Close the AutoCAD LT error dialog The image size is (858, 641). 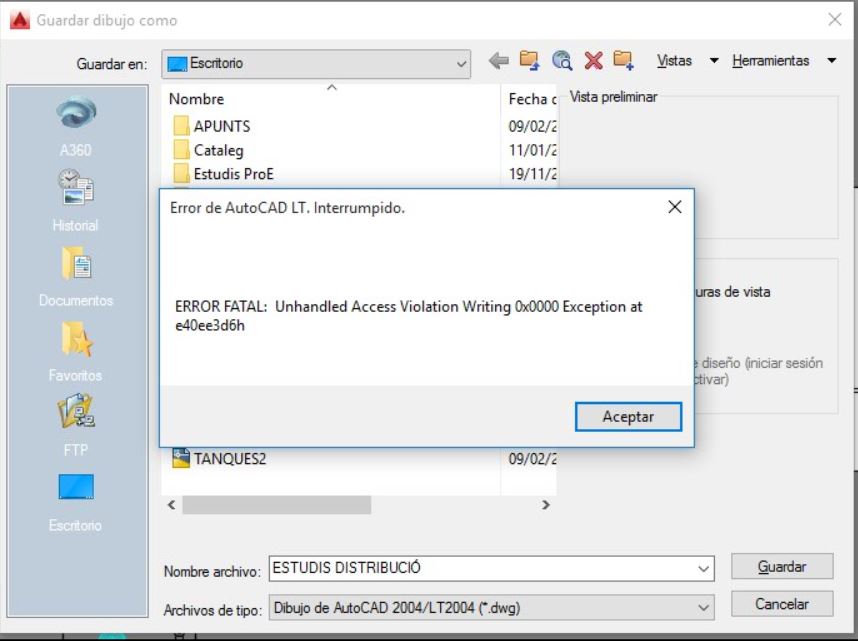tap(675, 207)
